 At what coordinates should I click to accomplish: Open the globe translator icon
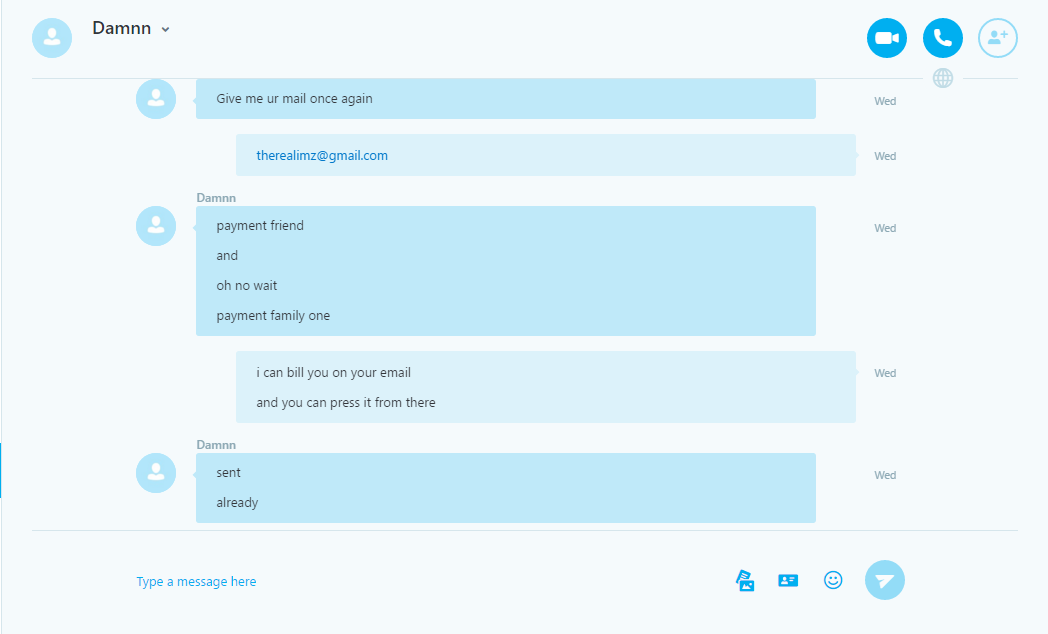point(942,78)
